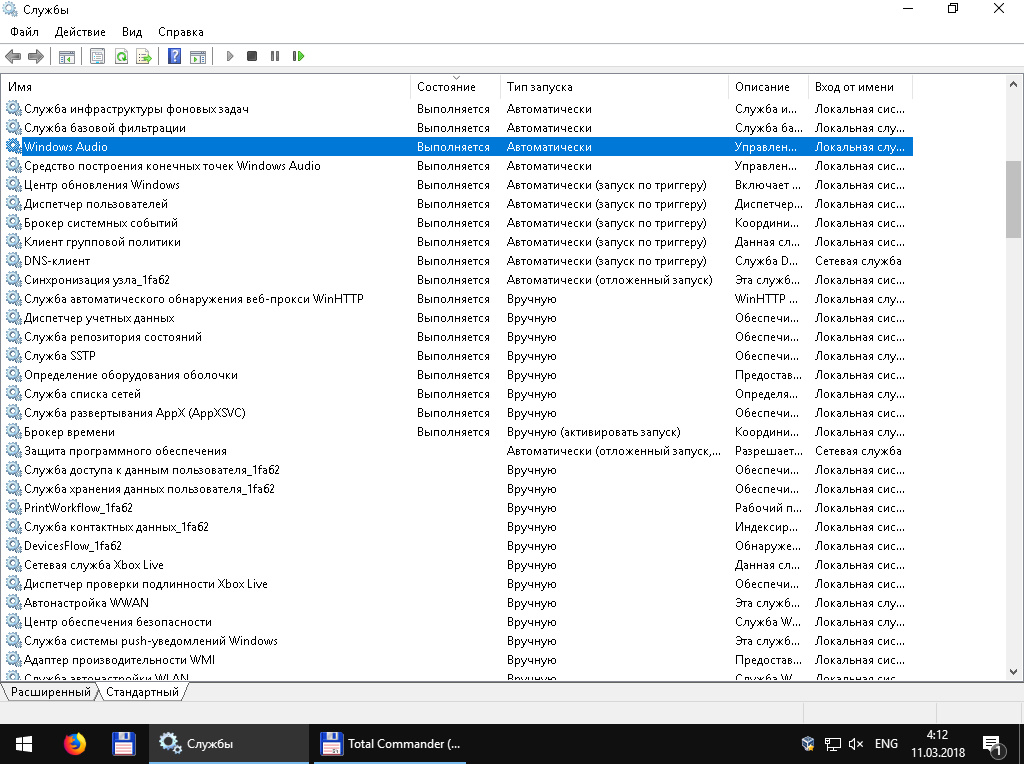
Task: Click the gear icon beside Брокер времени
Action: point(14,432)
